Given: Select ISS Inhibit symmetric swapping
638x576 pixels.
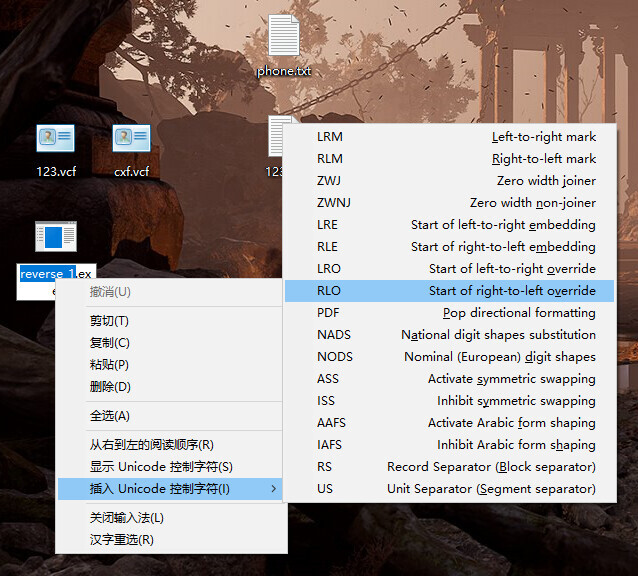Looking at the screenshot, I should click(450, 400).
